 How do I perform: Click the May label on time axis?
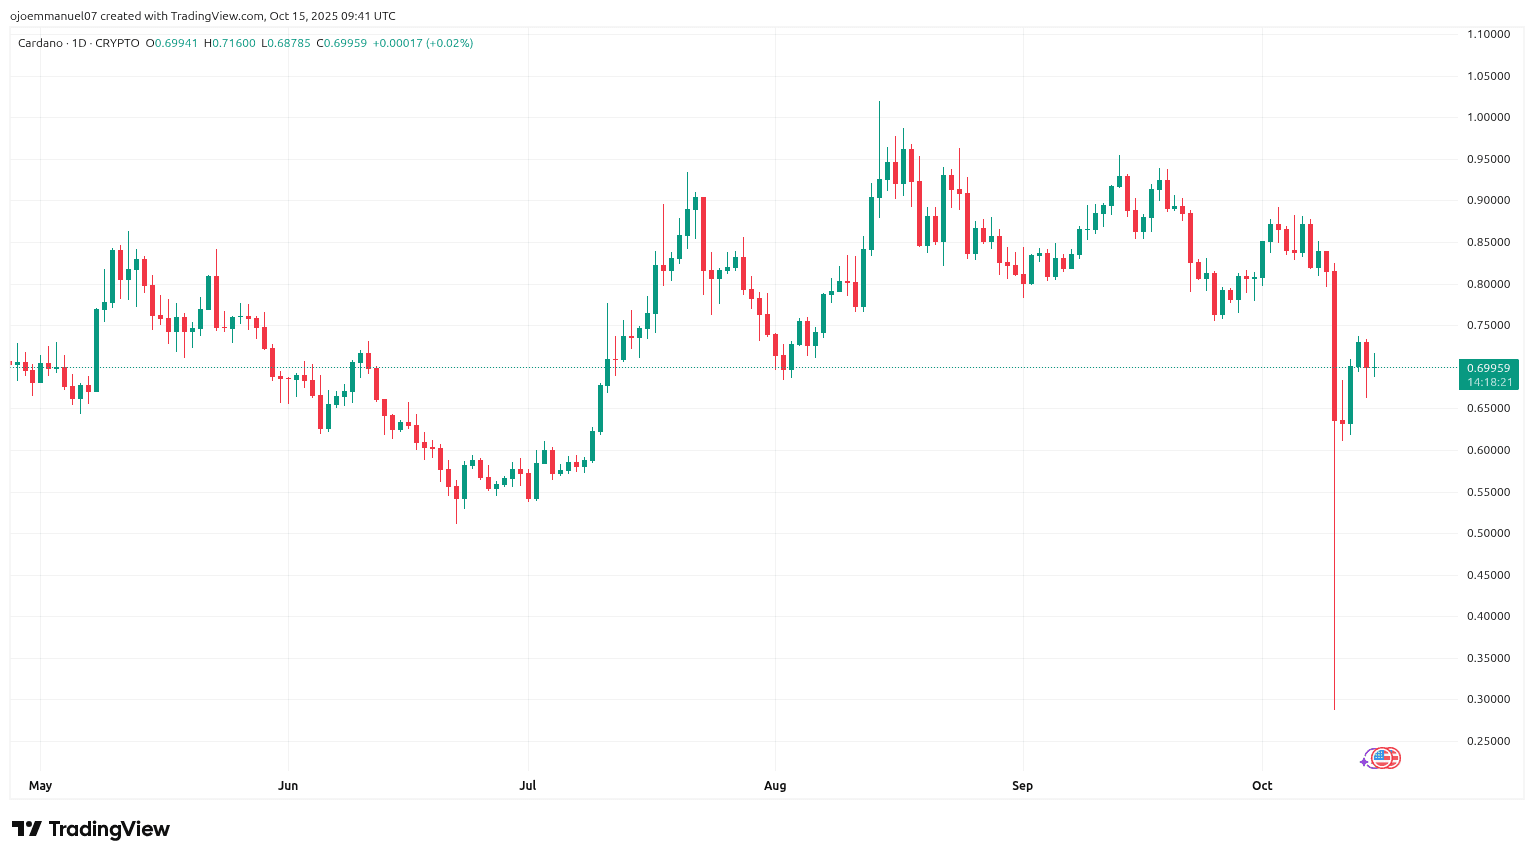click(40, 786)
